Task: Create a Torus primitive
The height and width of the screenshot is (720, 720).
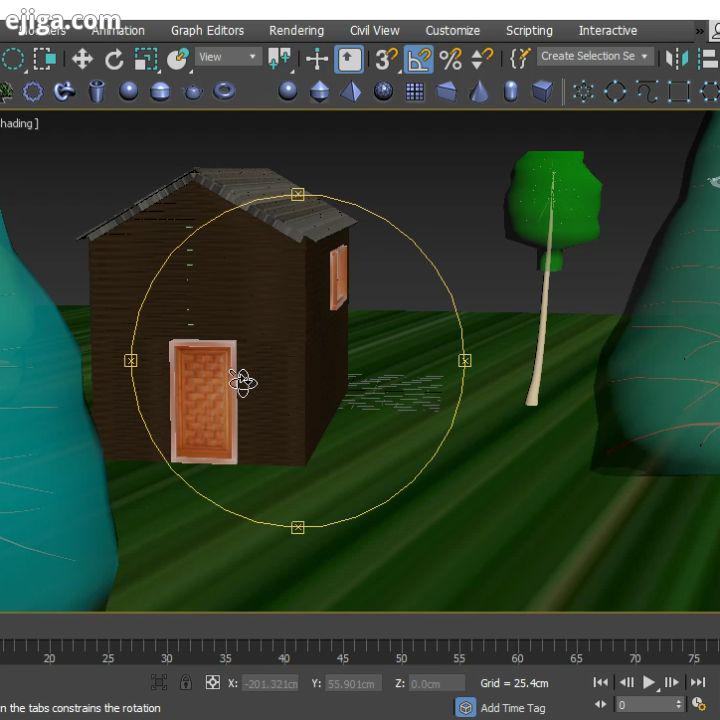Action: [225, 91]
